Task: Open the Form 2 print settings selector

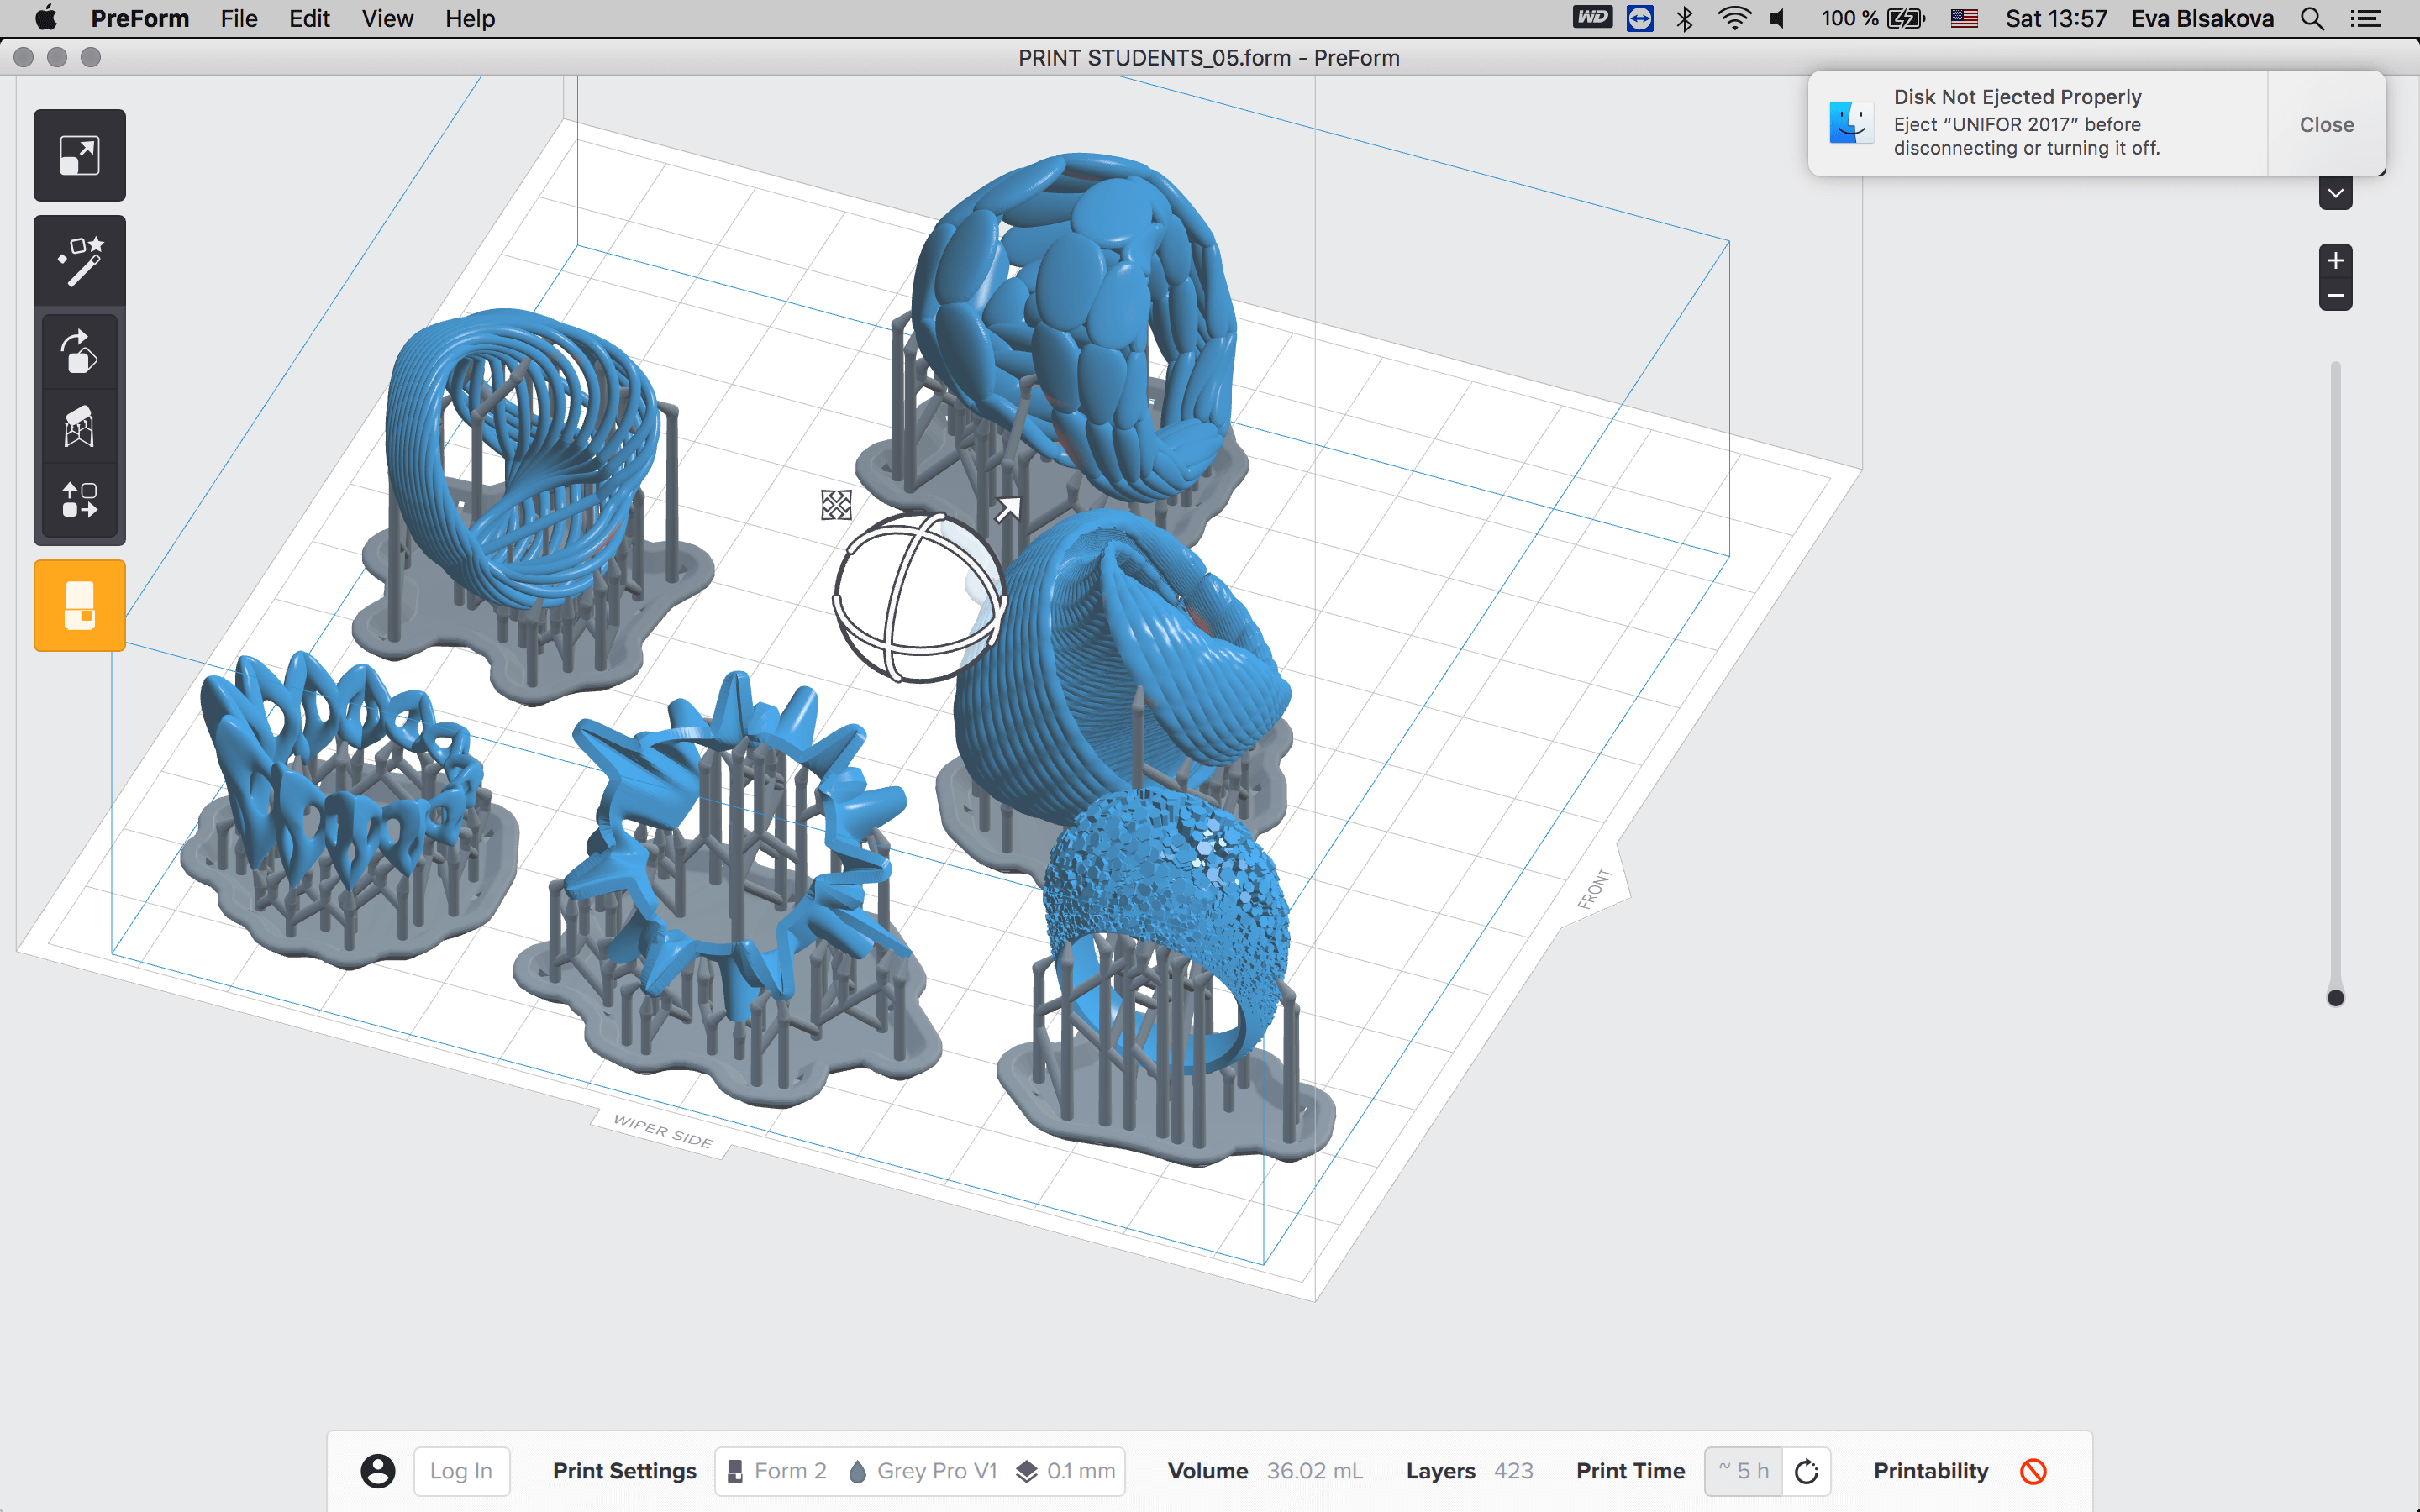Action: point(778,1471)
